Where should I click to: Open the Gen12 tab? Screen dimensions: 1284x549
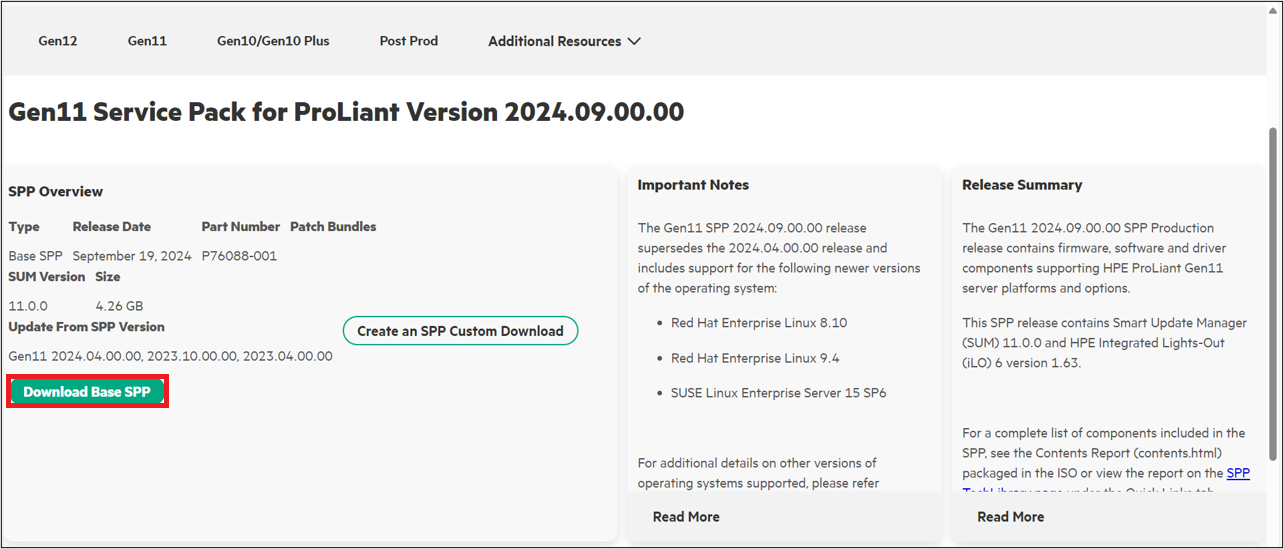pos(58,41)
